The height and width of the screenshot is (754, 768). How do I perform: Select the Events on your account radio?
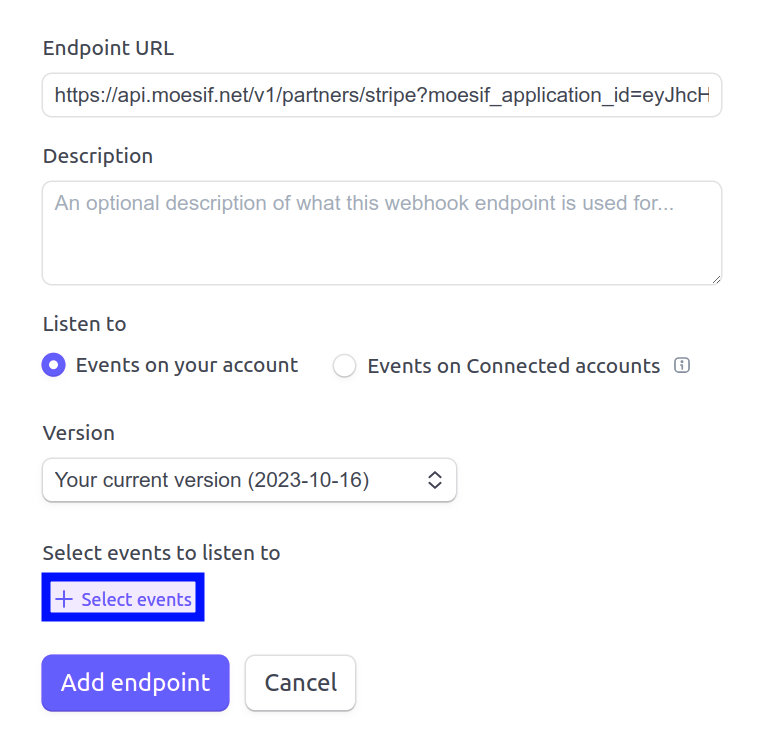point(54,365)
